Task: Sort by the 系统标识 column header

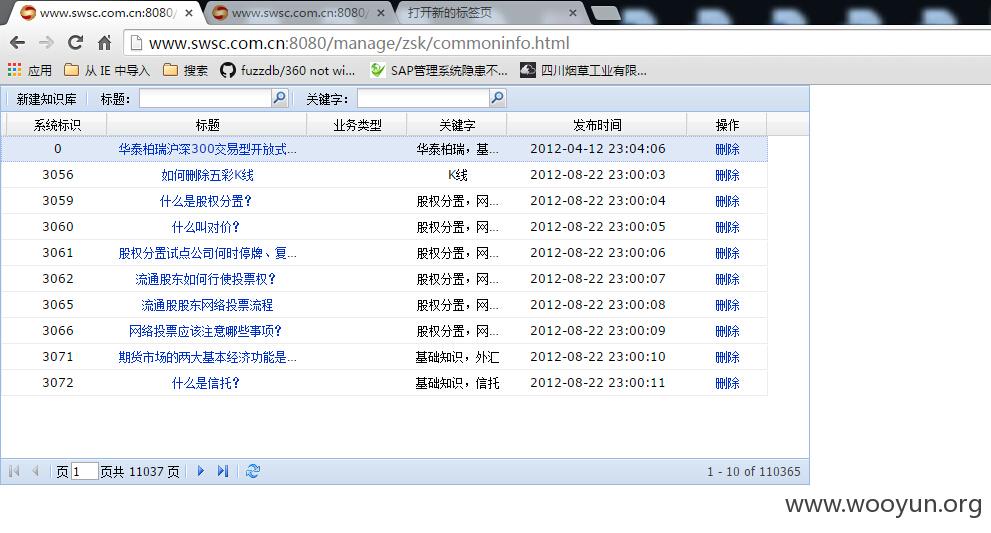Action: coord(57,125)
